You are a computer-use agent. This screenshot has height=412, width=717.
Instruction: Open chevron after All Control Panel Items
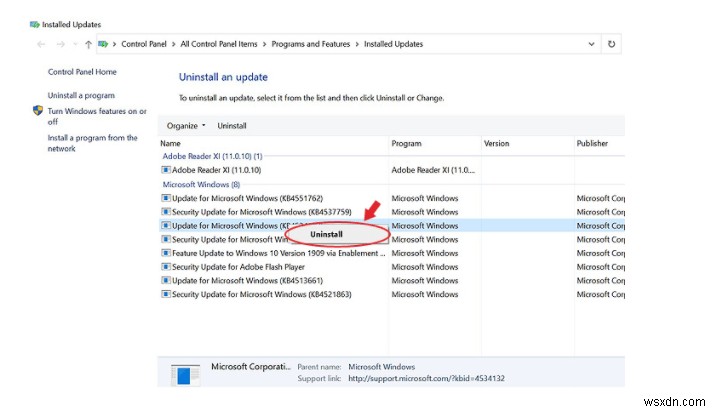click(264, 44)
